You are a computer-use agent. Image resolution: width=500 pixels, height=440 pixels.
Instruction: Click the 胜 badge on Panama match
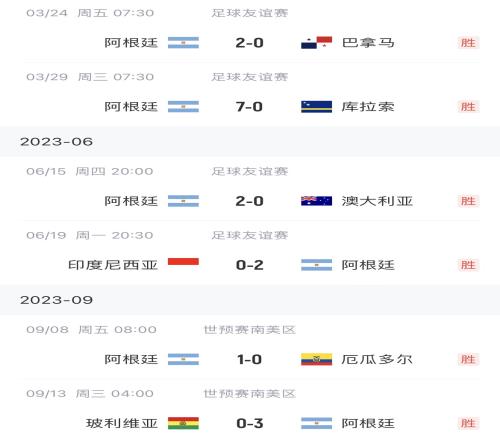click(468, 43)
